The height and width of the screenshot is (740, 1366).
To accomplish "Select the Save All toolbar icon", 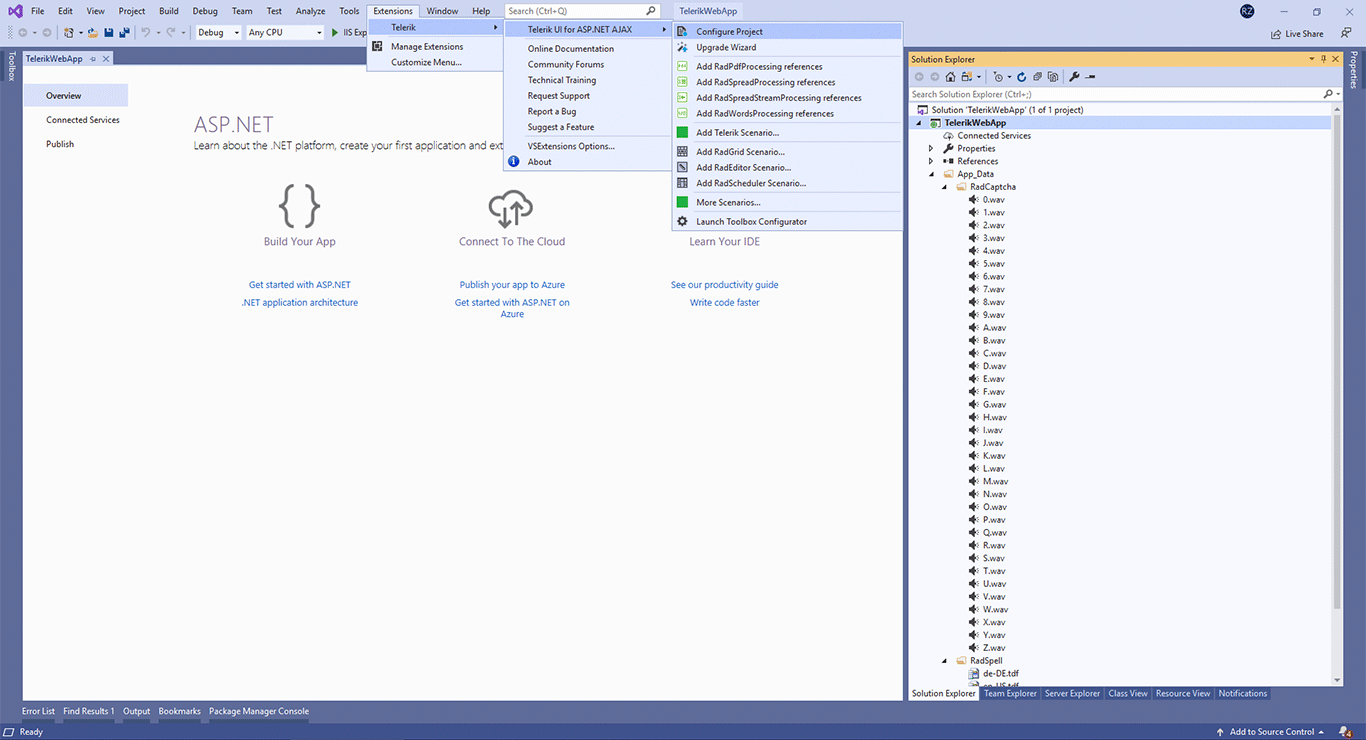I will 123,32.
